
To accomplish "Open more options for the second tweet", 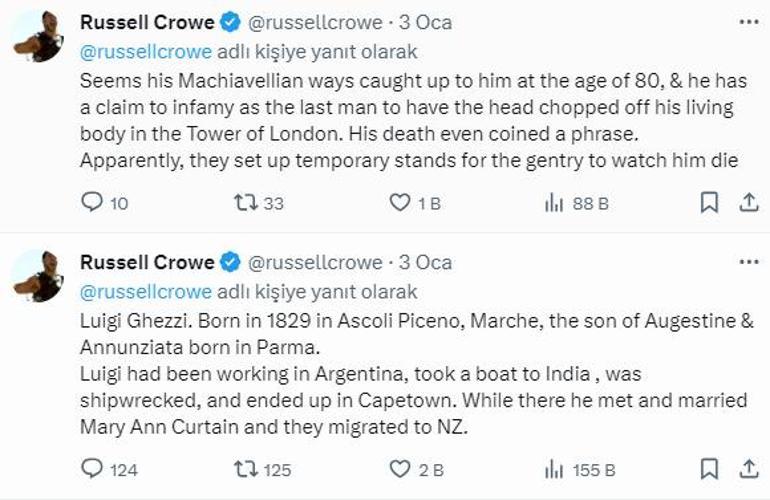I will point(747,262).
